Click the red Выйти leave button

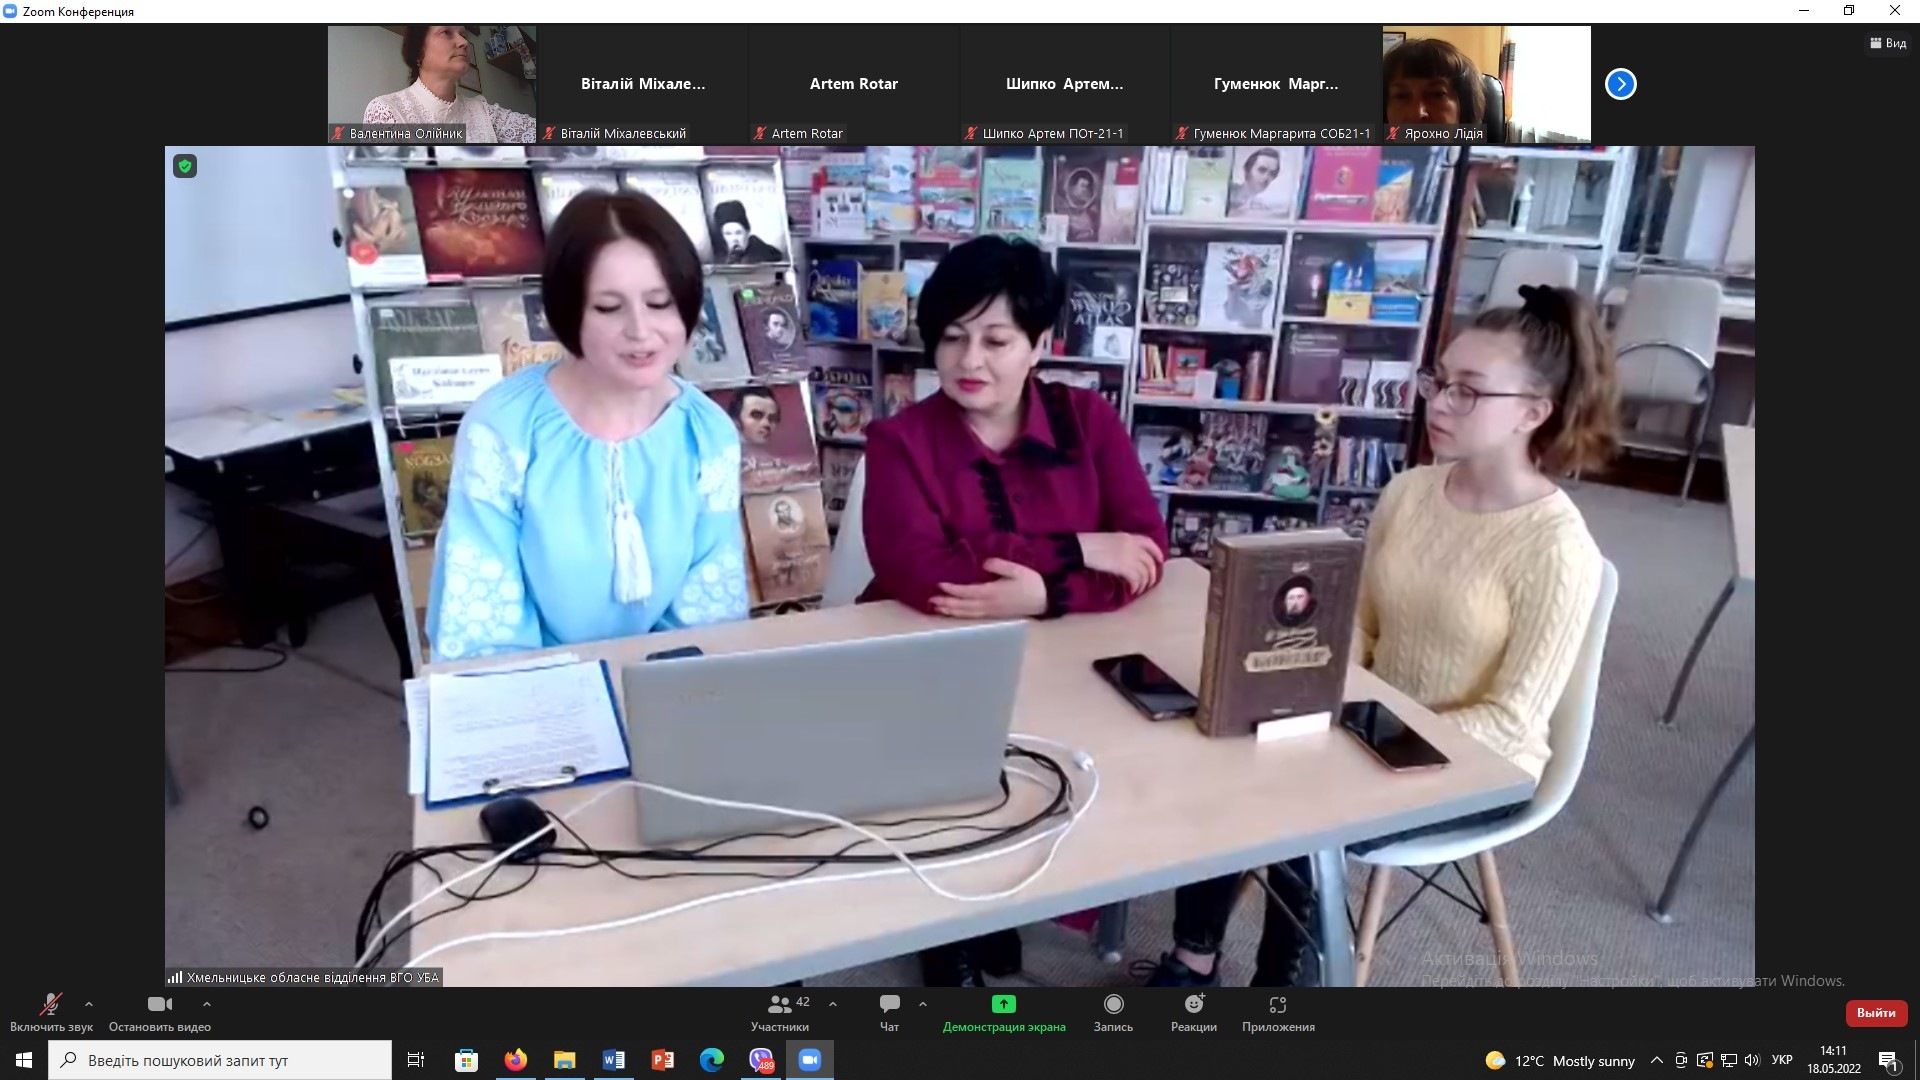(x=1876, y=1013)
